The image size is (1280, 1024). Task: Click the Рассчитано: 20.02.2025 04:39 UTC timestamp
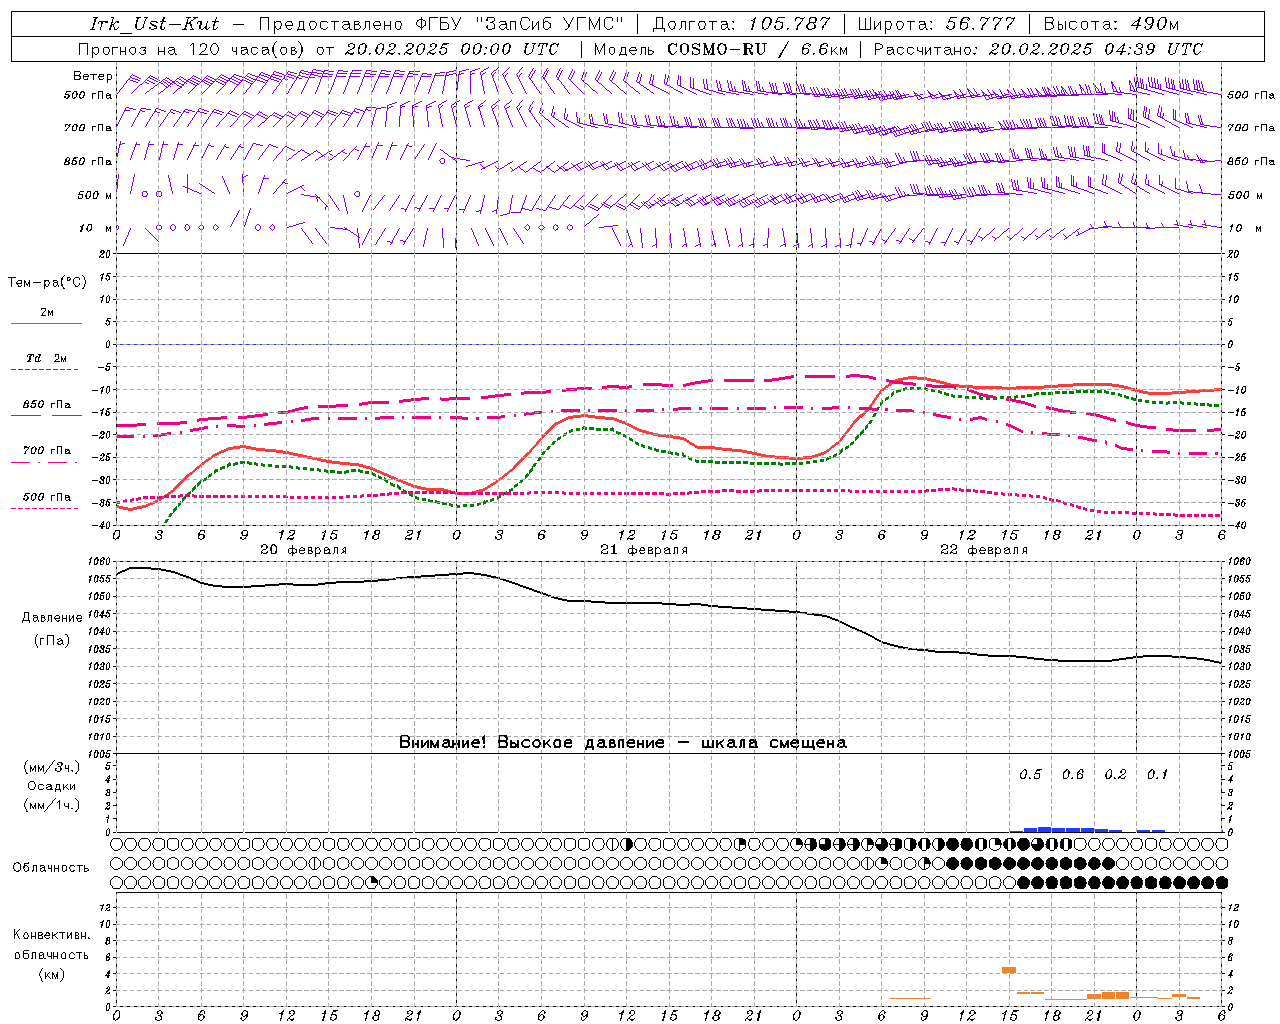(1038, 48)
